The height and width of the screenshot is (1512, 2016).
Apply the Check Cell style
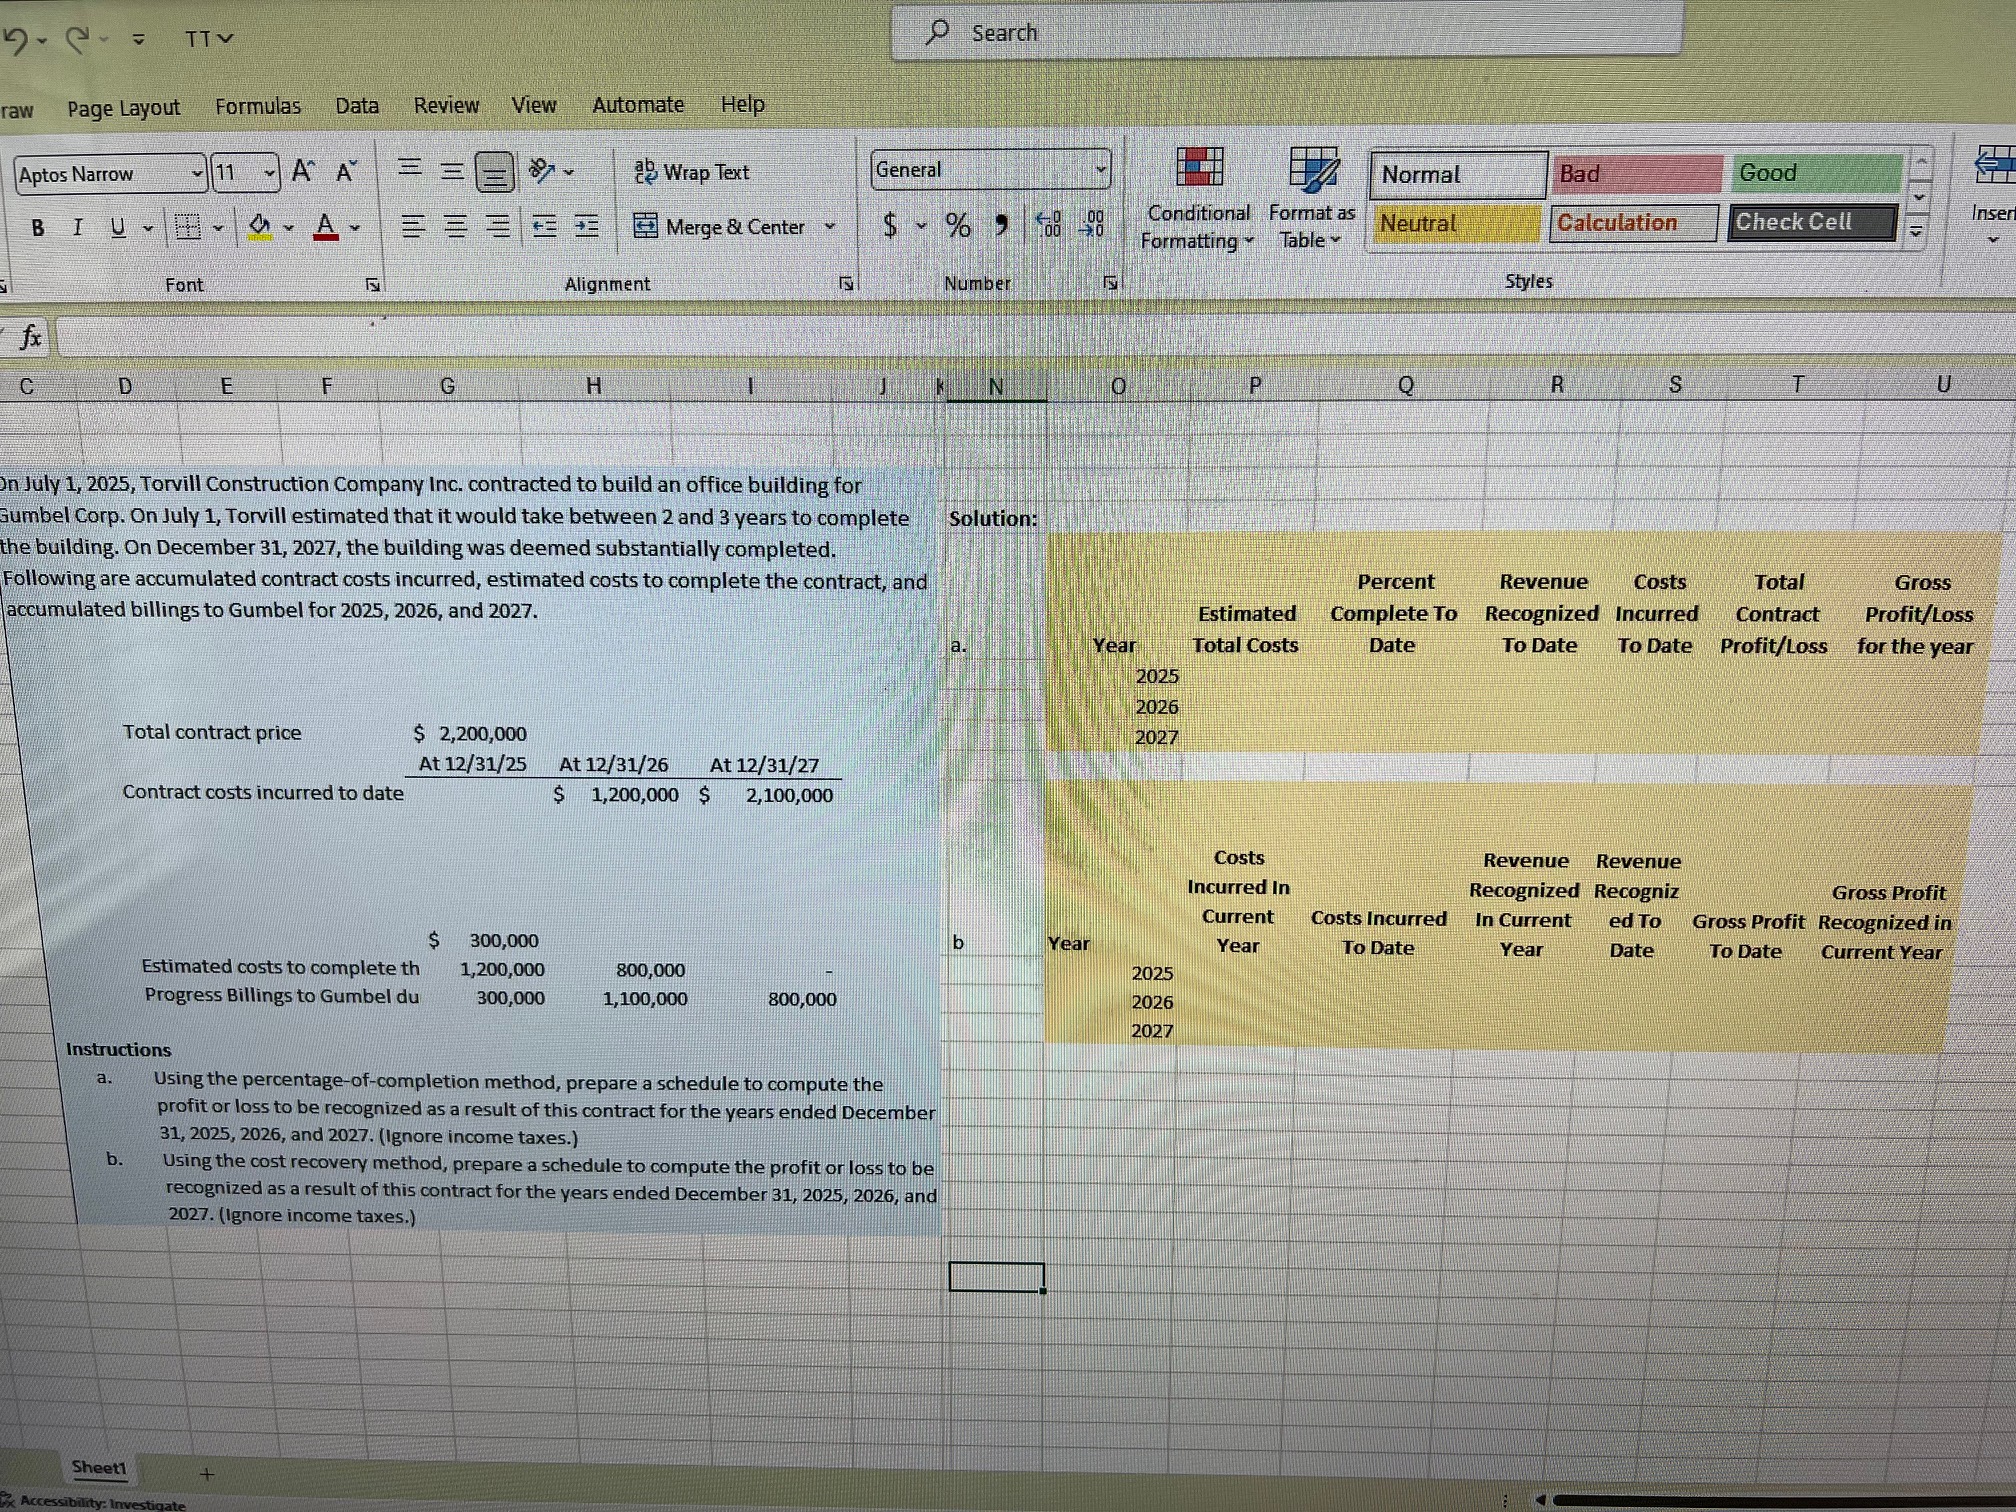(x=1811, y=222)
